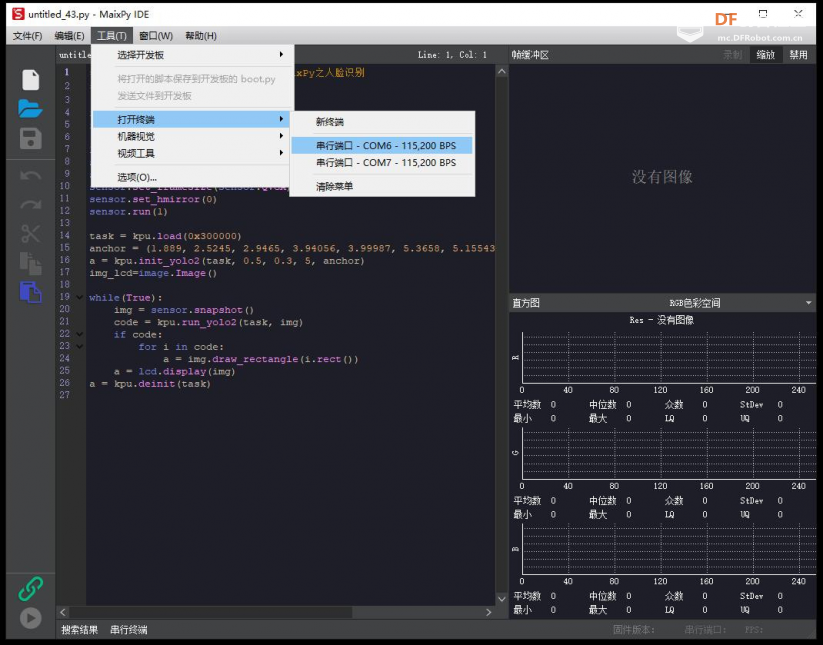Viewport: 823px width, 645px height.
Task: Connect to the board with link icon
Action: pyautogui.click(x=30, y=588)
